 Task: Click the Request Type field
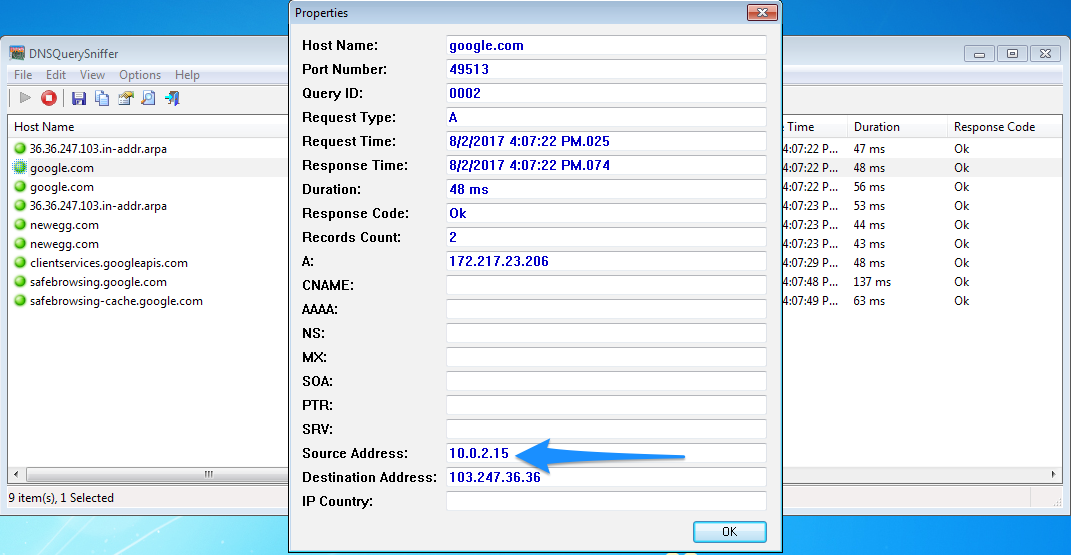(606, 117)
